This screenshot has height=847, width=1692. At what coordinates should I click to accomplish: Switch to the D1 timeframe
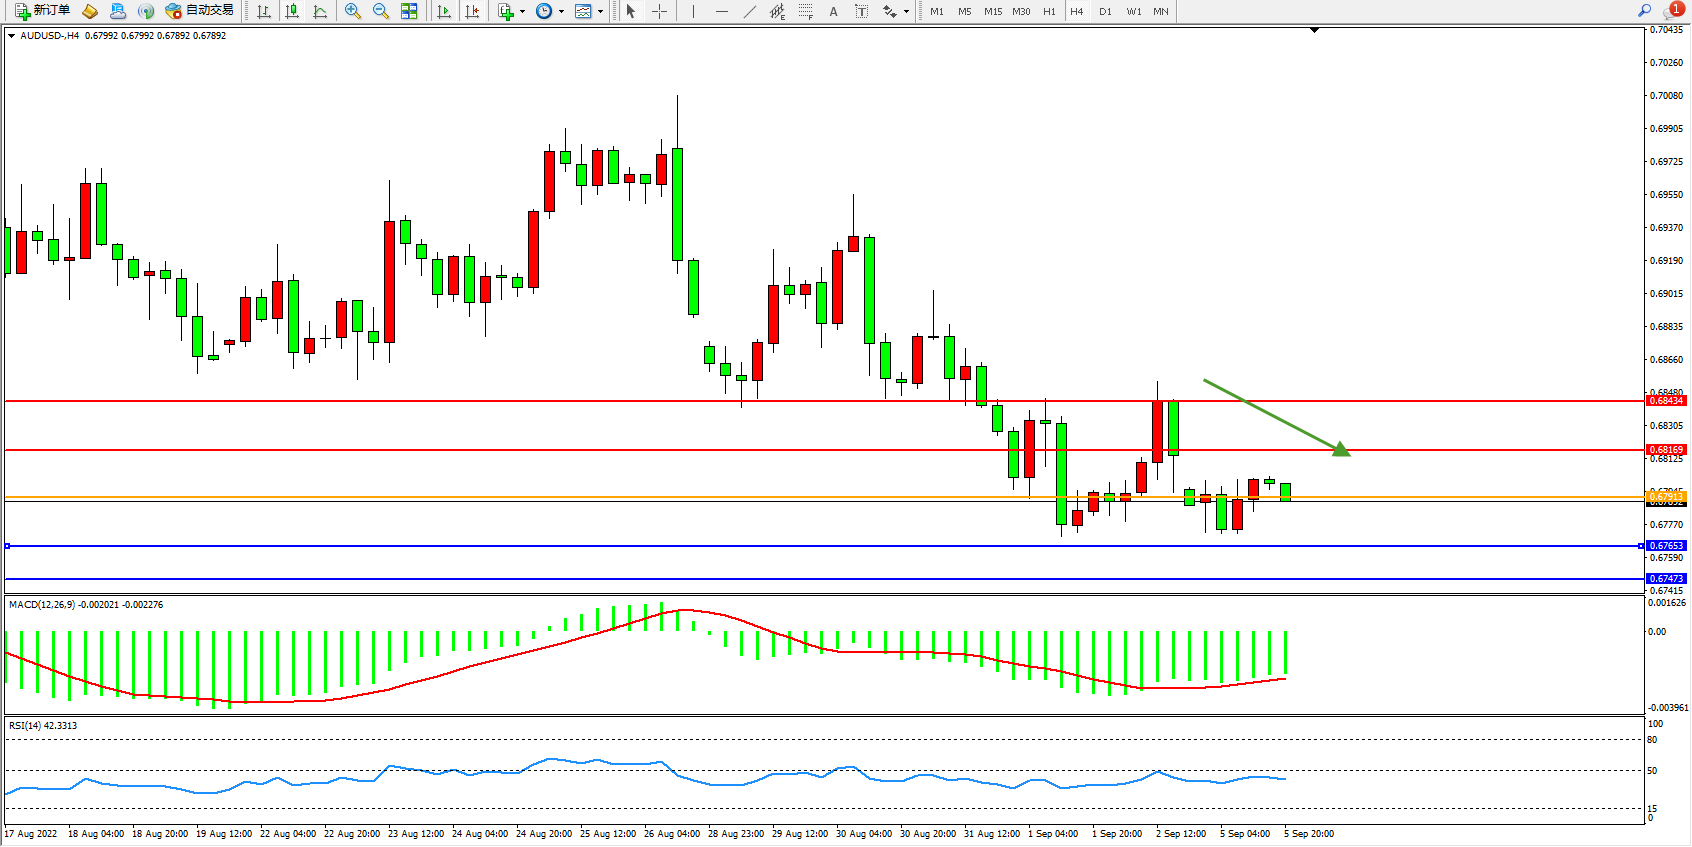pyautogui.click(x=1105, y=12)
